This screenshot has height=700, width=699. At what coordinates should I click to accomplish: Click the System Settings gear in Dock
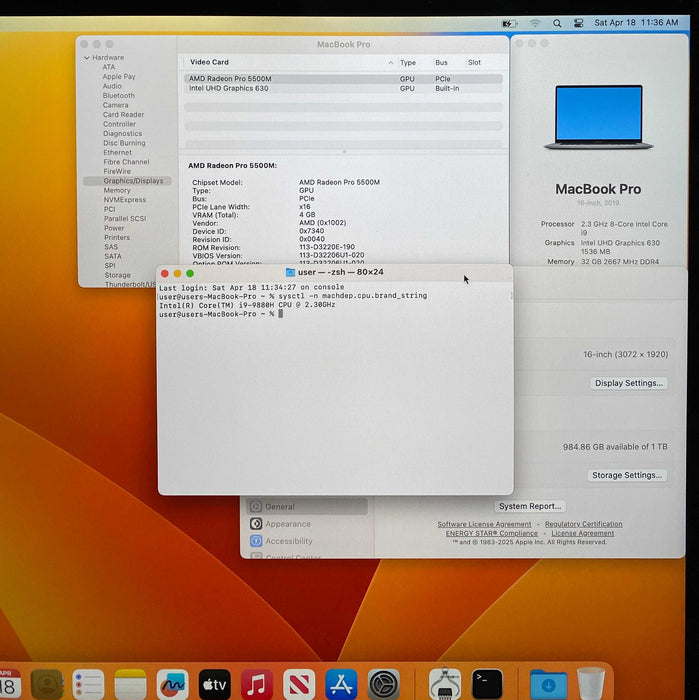[x=383, y=684]
